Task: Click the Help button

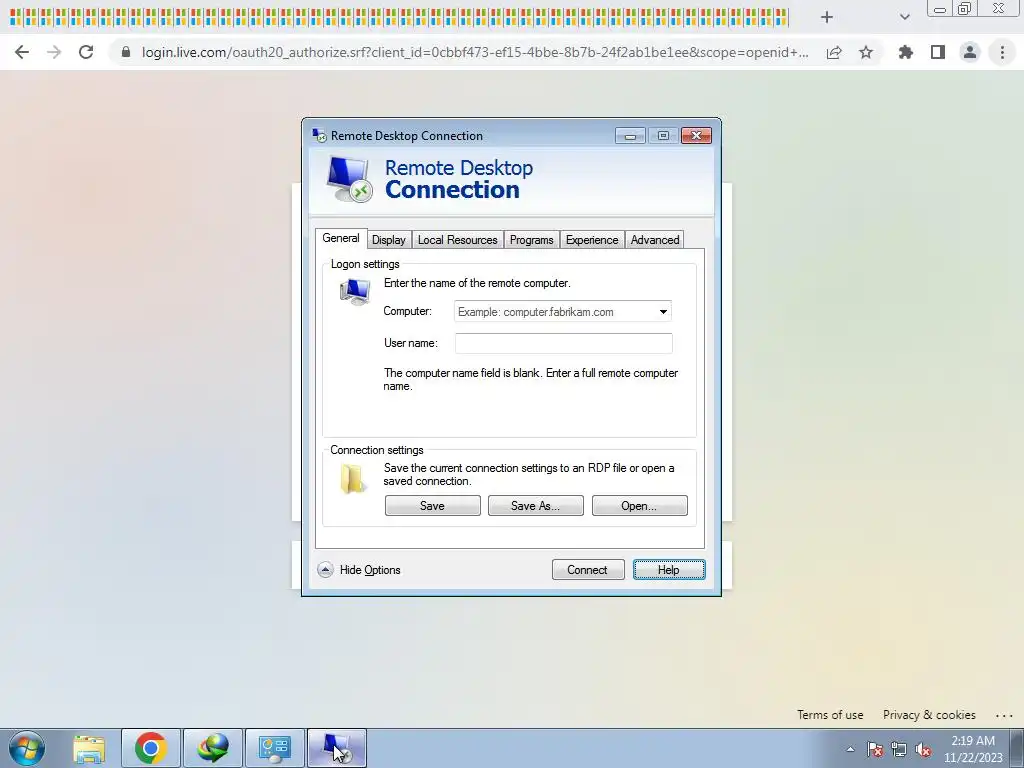Action: 669,569
